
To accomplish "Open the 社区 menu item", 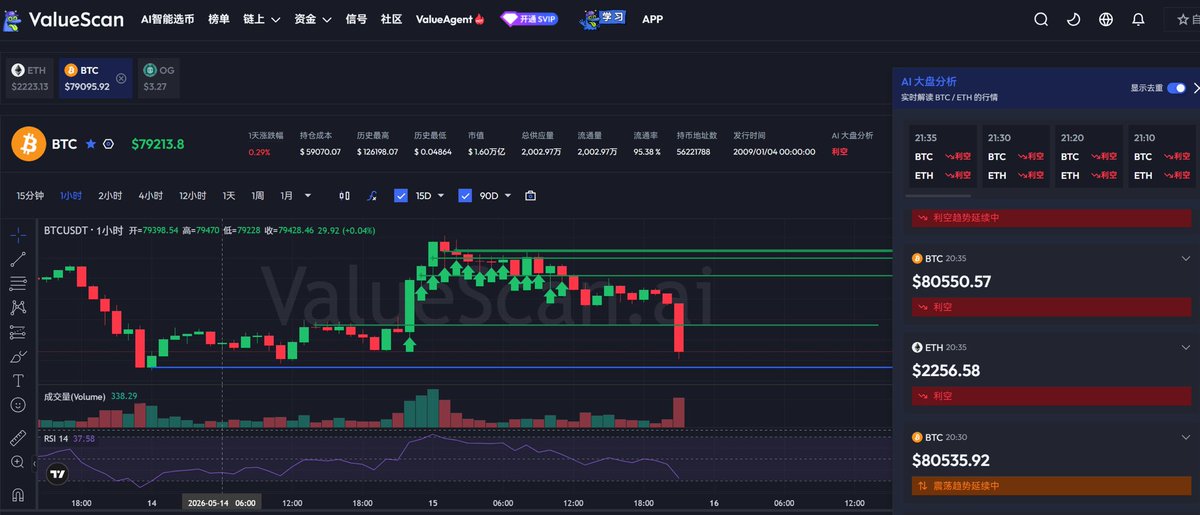I will [391, 19].
